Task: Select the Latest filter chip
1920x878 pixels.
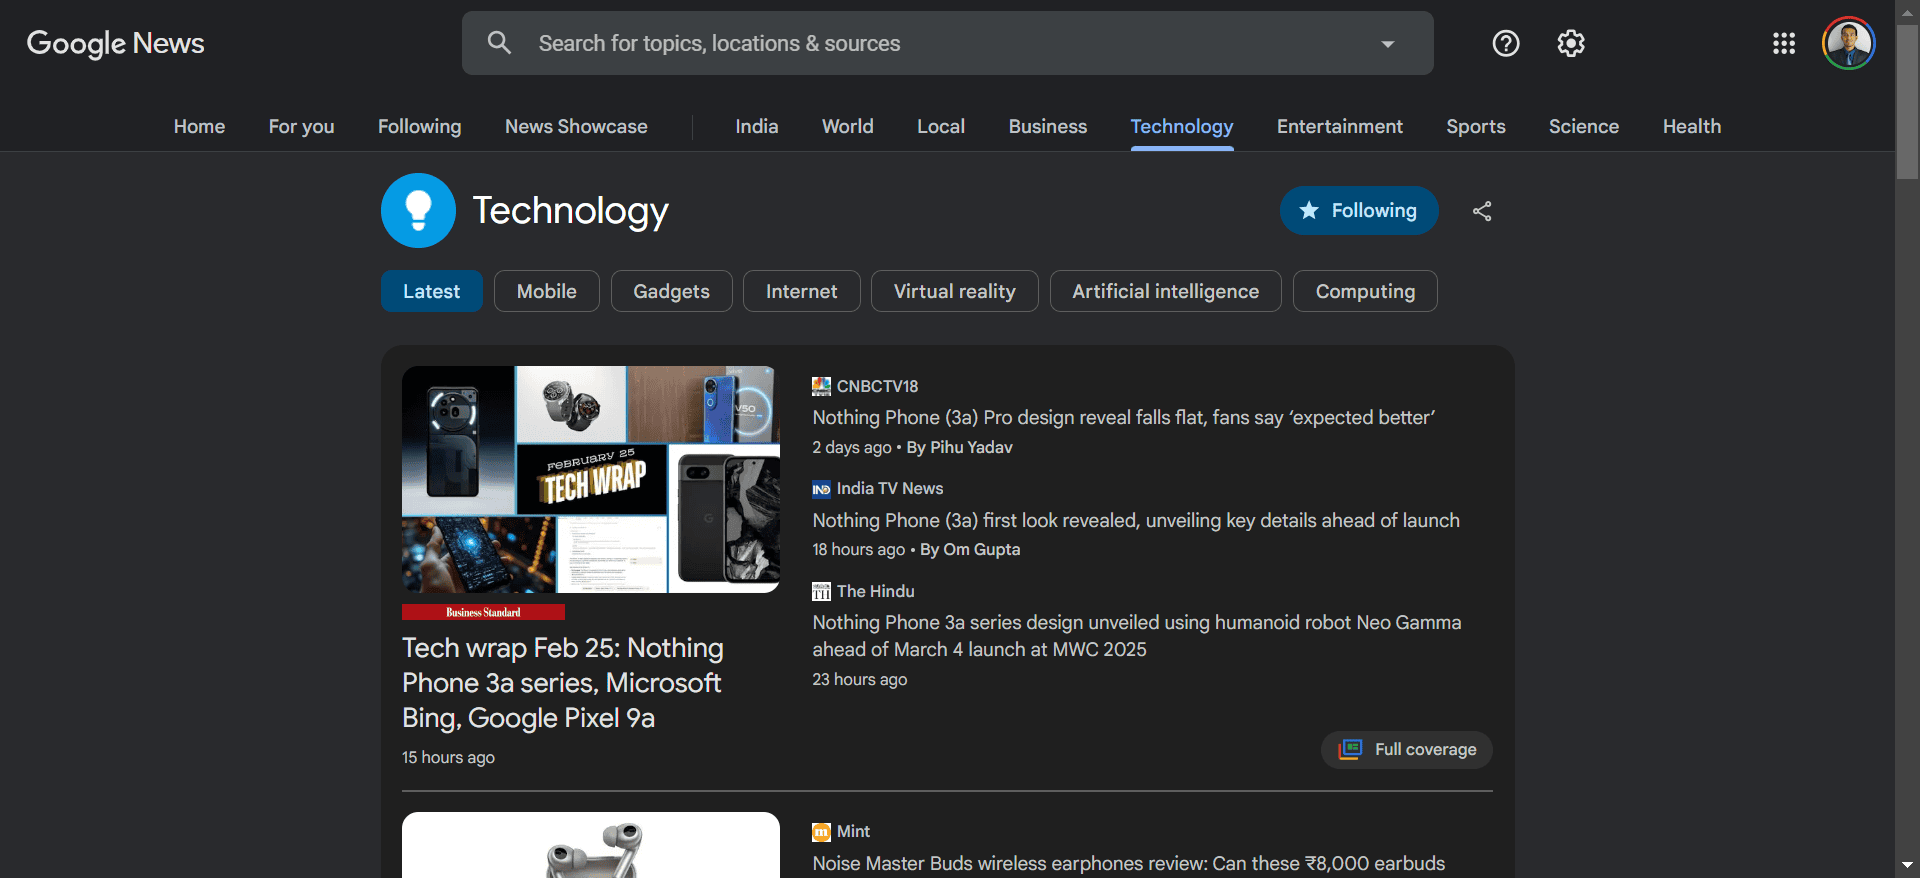Action: coord(431,291)
